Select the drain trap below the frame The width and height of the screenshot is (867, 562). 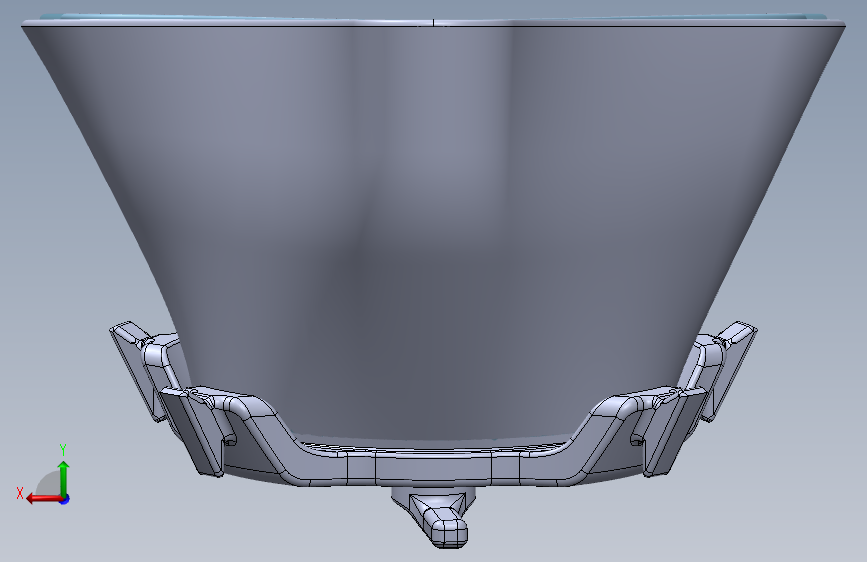(440, 519)
